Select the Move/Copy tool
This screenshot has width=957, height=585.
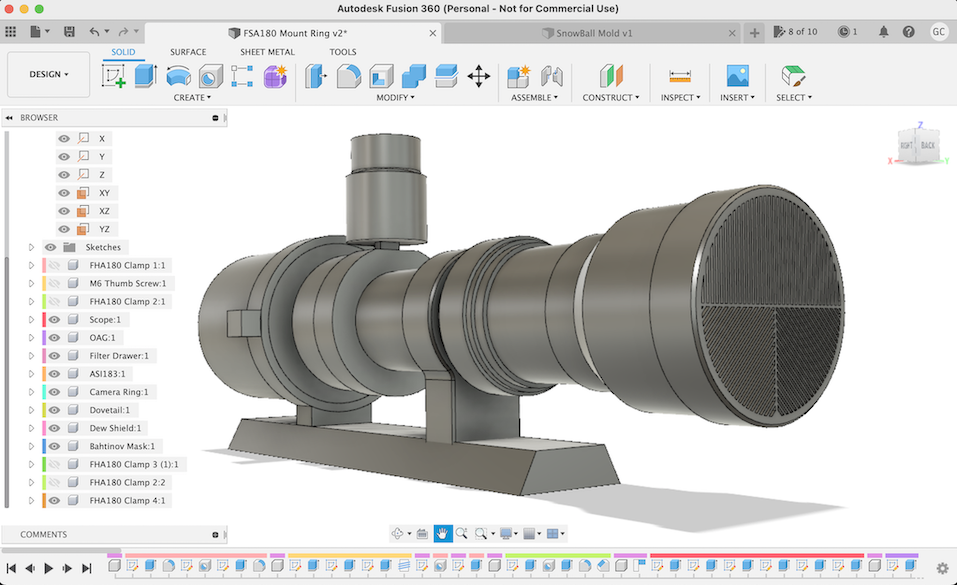pyautogui.click(x=478, y=76)
